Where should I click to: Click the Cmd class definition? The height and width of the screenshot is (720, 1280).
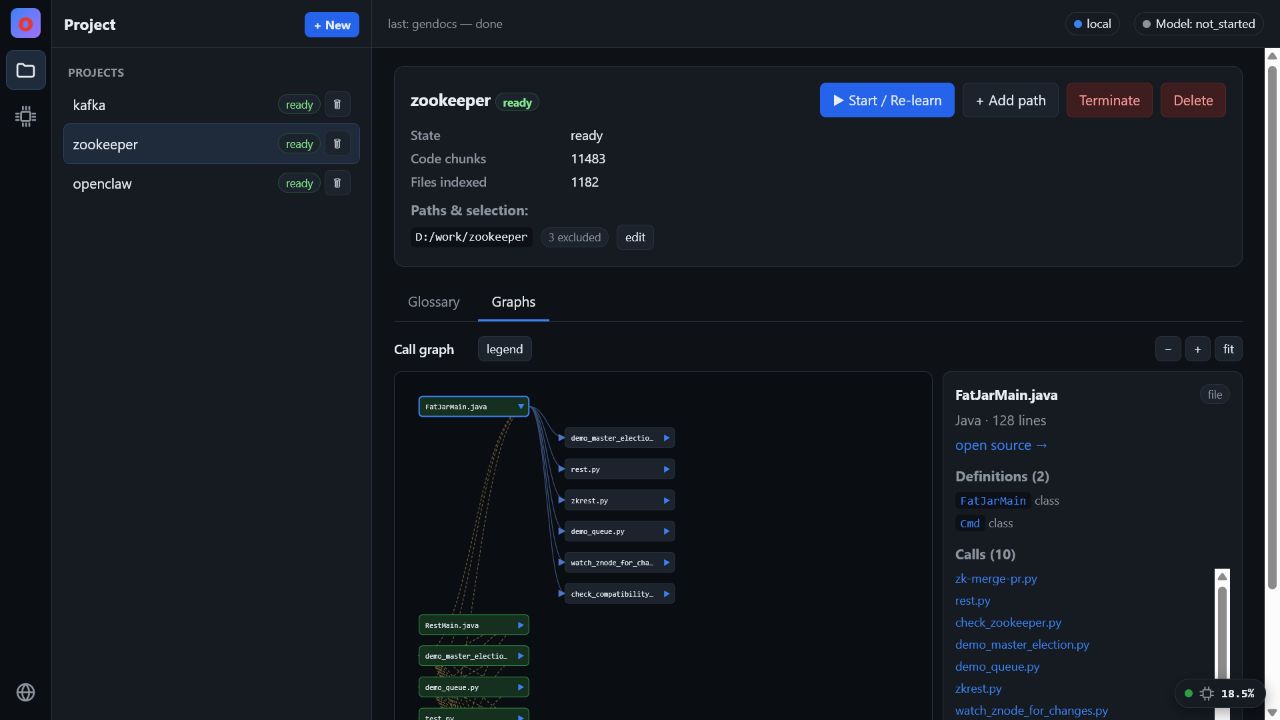point(970,523)
